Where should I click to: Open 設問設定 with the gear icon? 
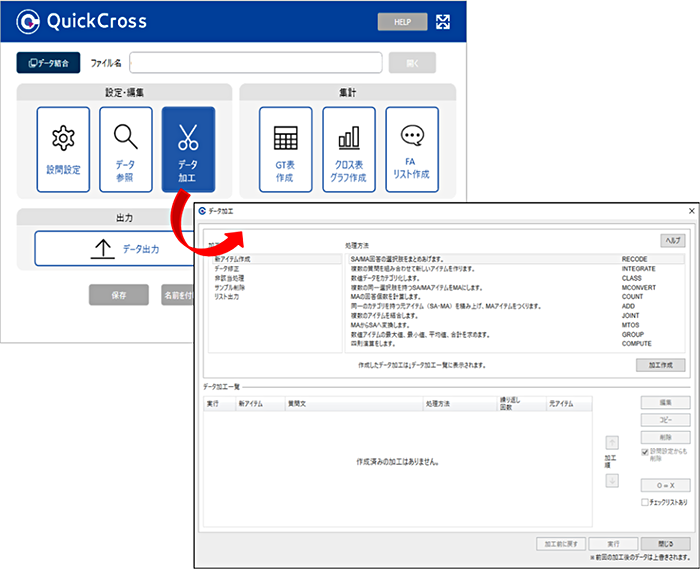[63, 150]
